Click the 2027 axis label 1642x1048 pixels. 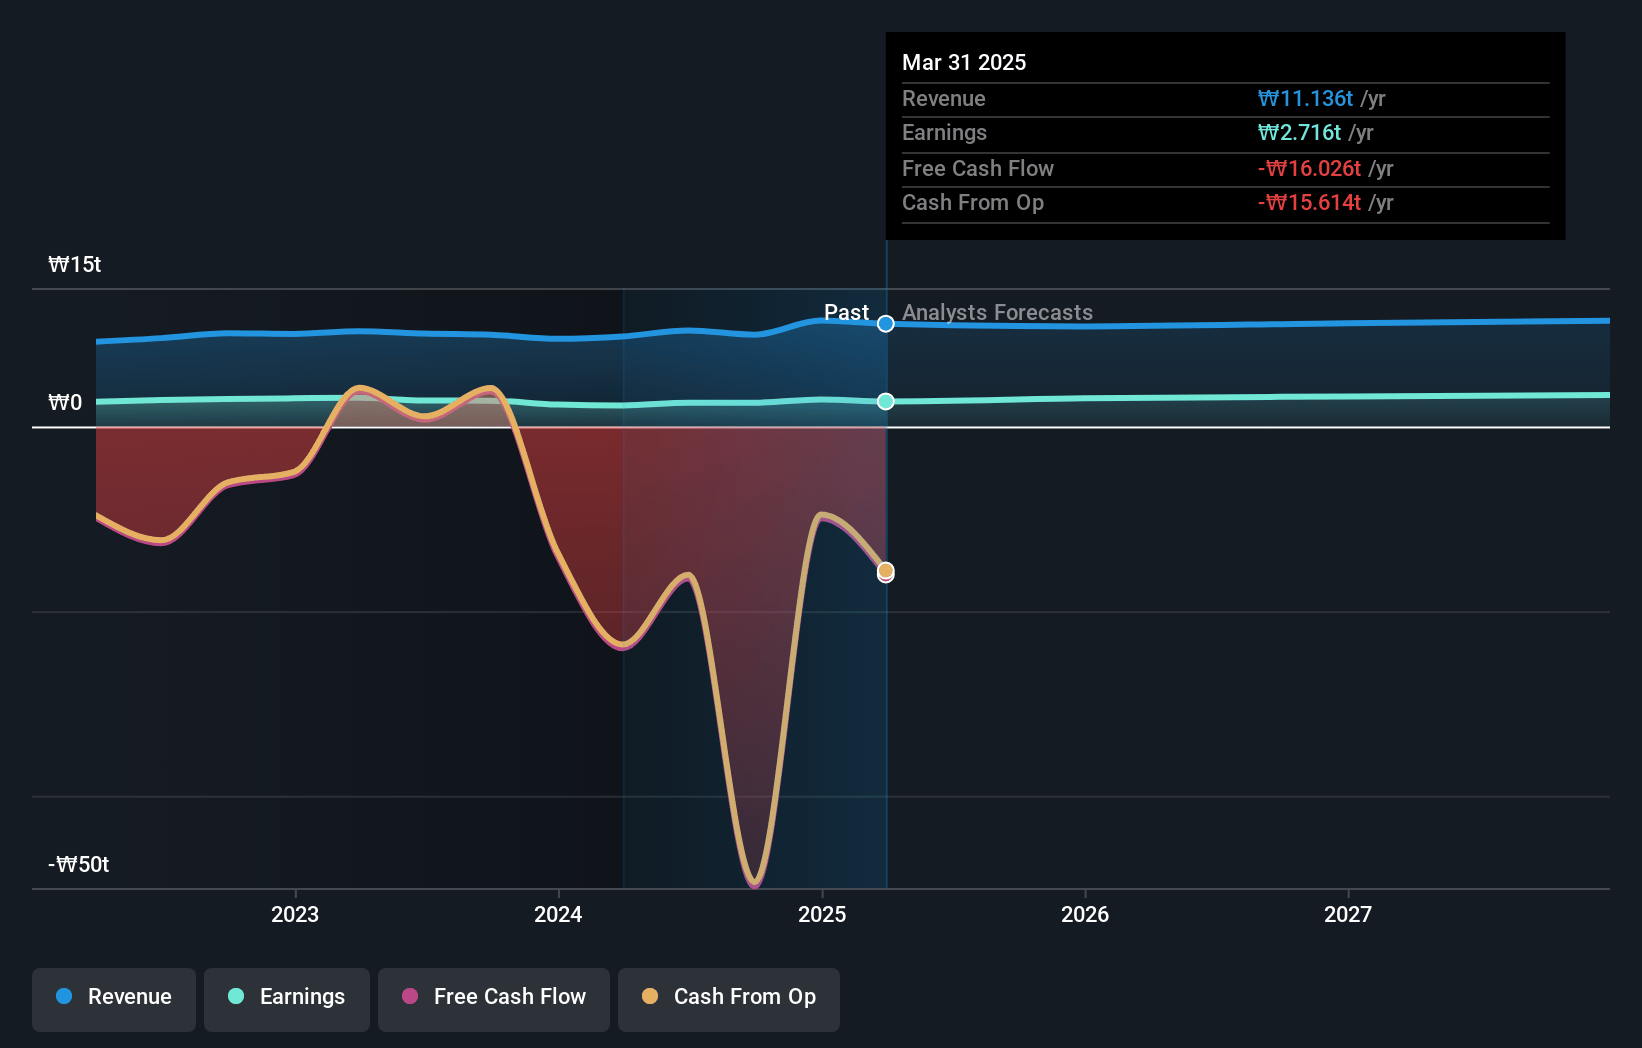coord(1348,914)
